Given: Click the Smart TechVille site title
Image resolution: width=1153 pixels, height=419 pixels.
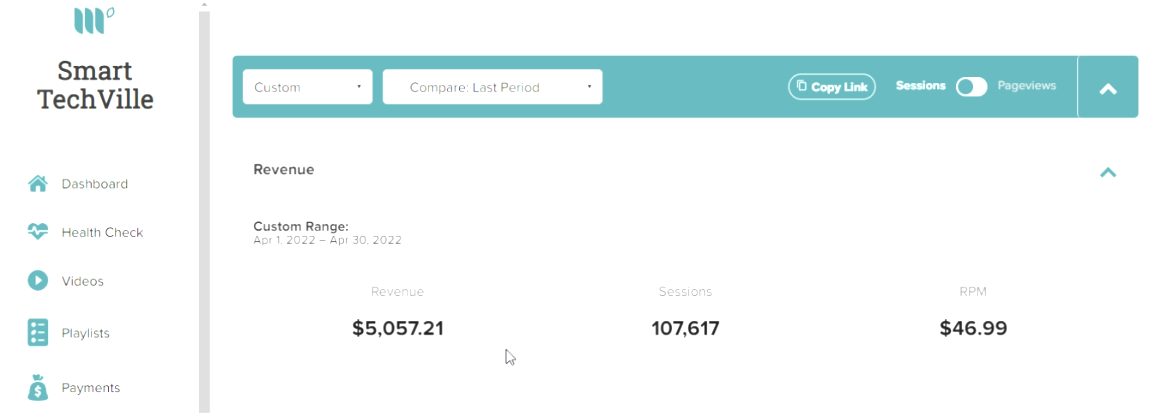Looking at the screenshot, I should click(x=96, y=85).
